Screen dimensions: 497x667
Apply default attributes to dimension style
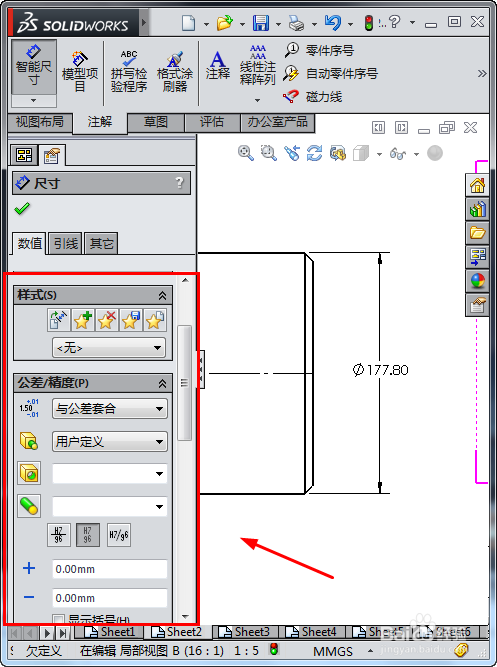[59, 320]
